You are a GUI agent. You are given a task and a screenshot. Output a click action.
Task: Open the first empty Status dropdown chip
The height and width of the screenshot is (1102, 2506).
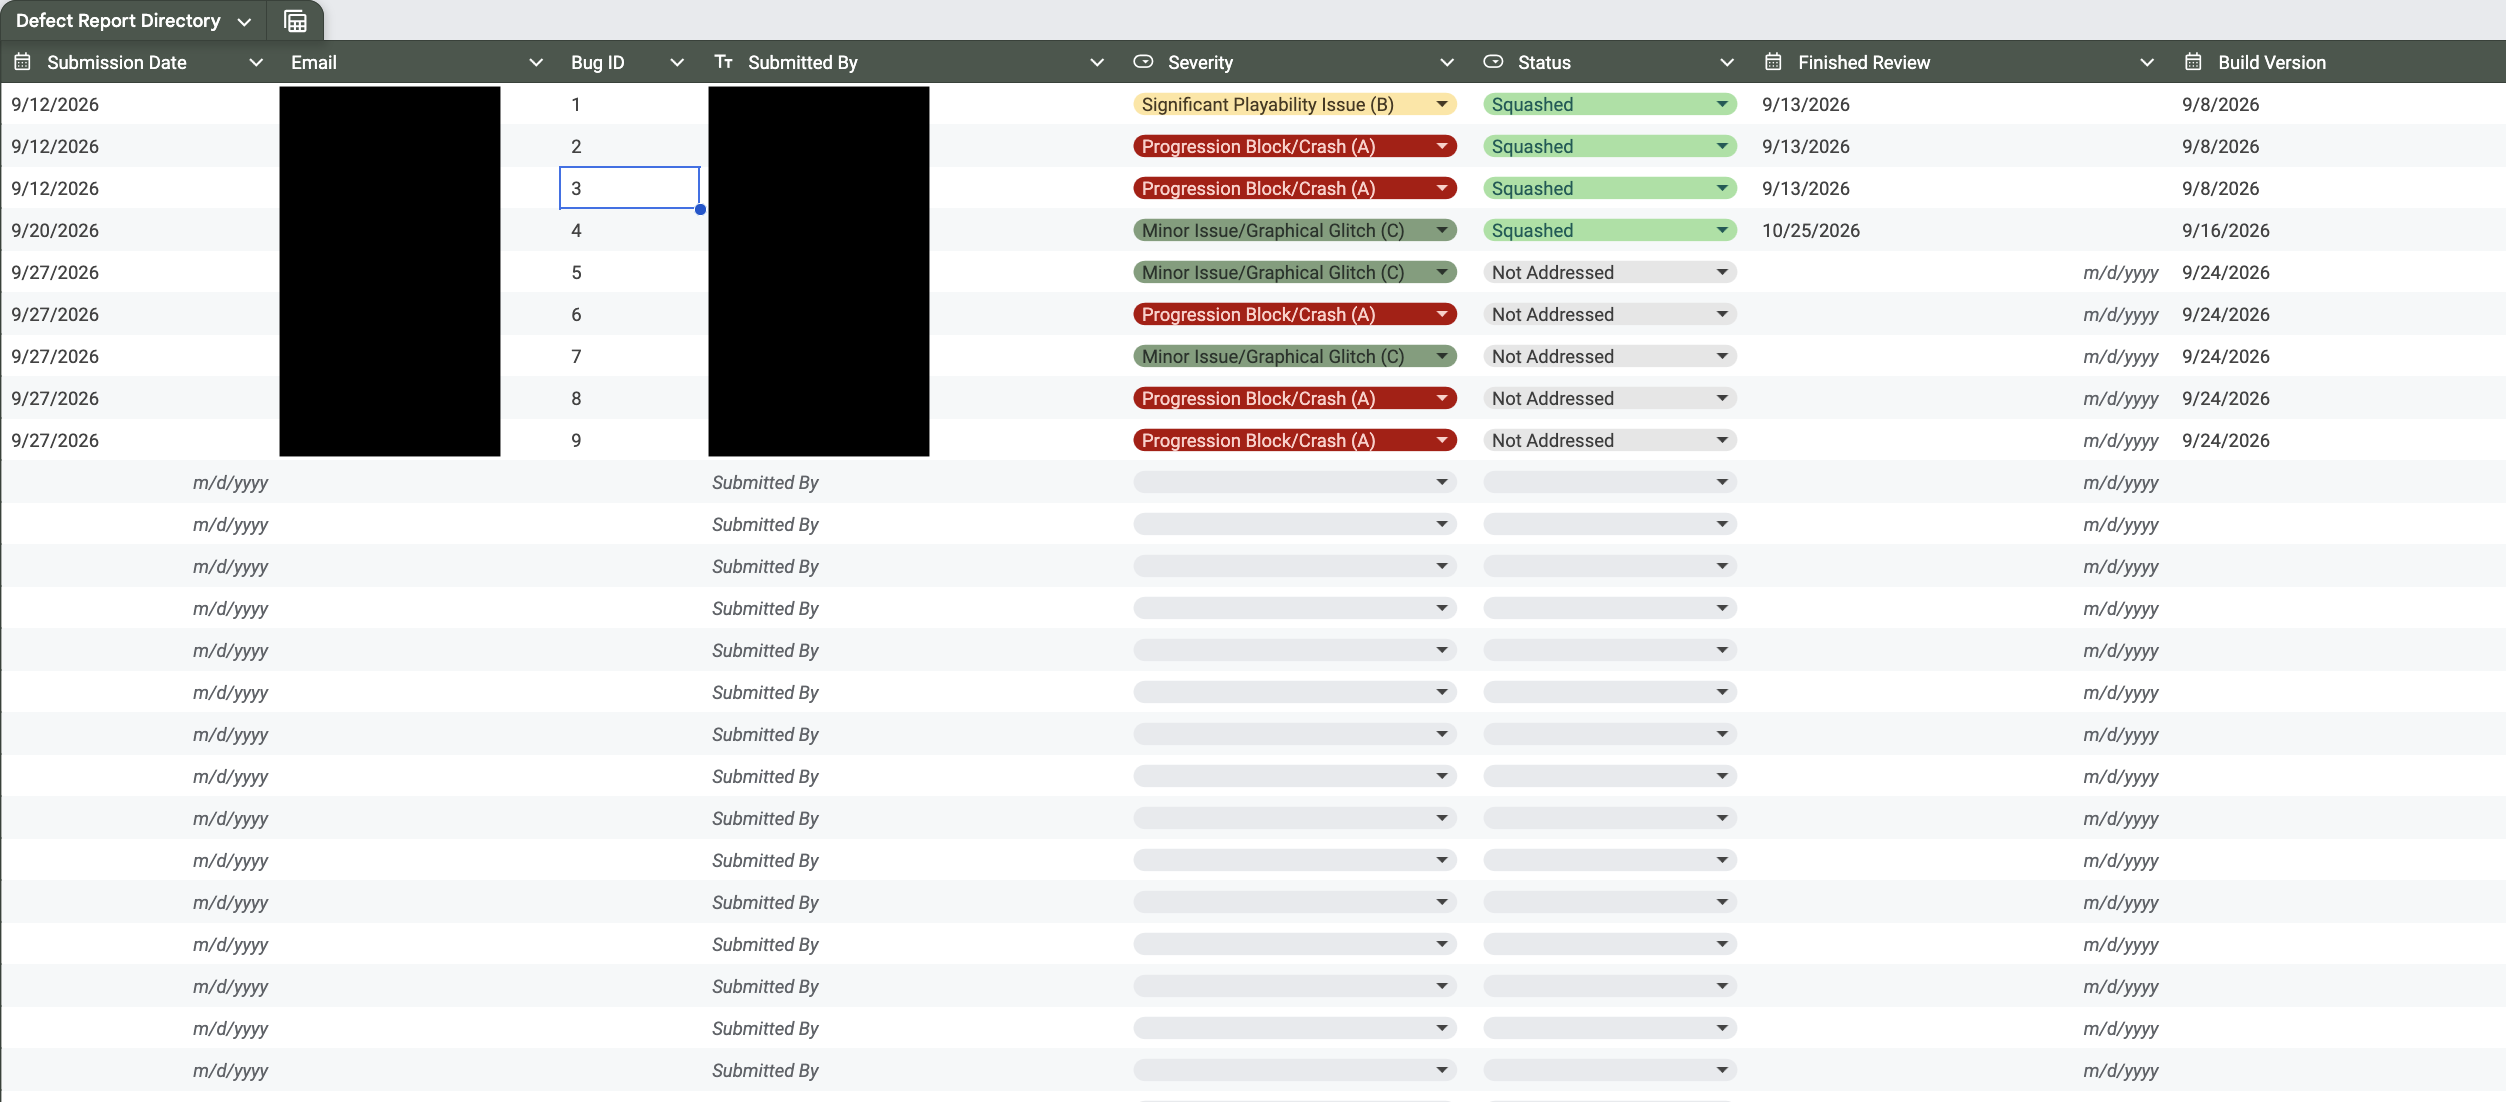point(1609,482)
